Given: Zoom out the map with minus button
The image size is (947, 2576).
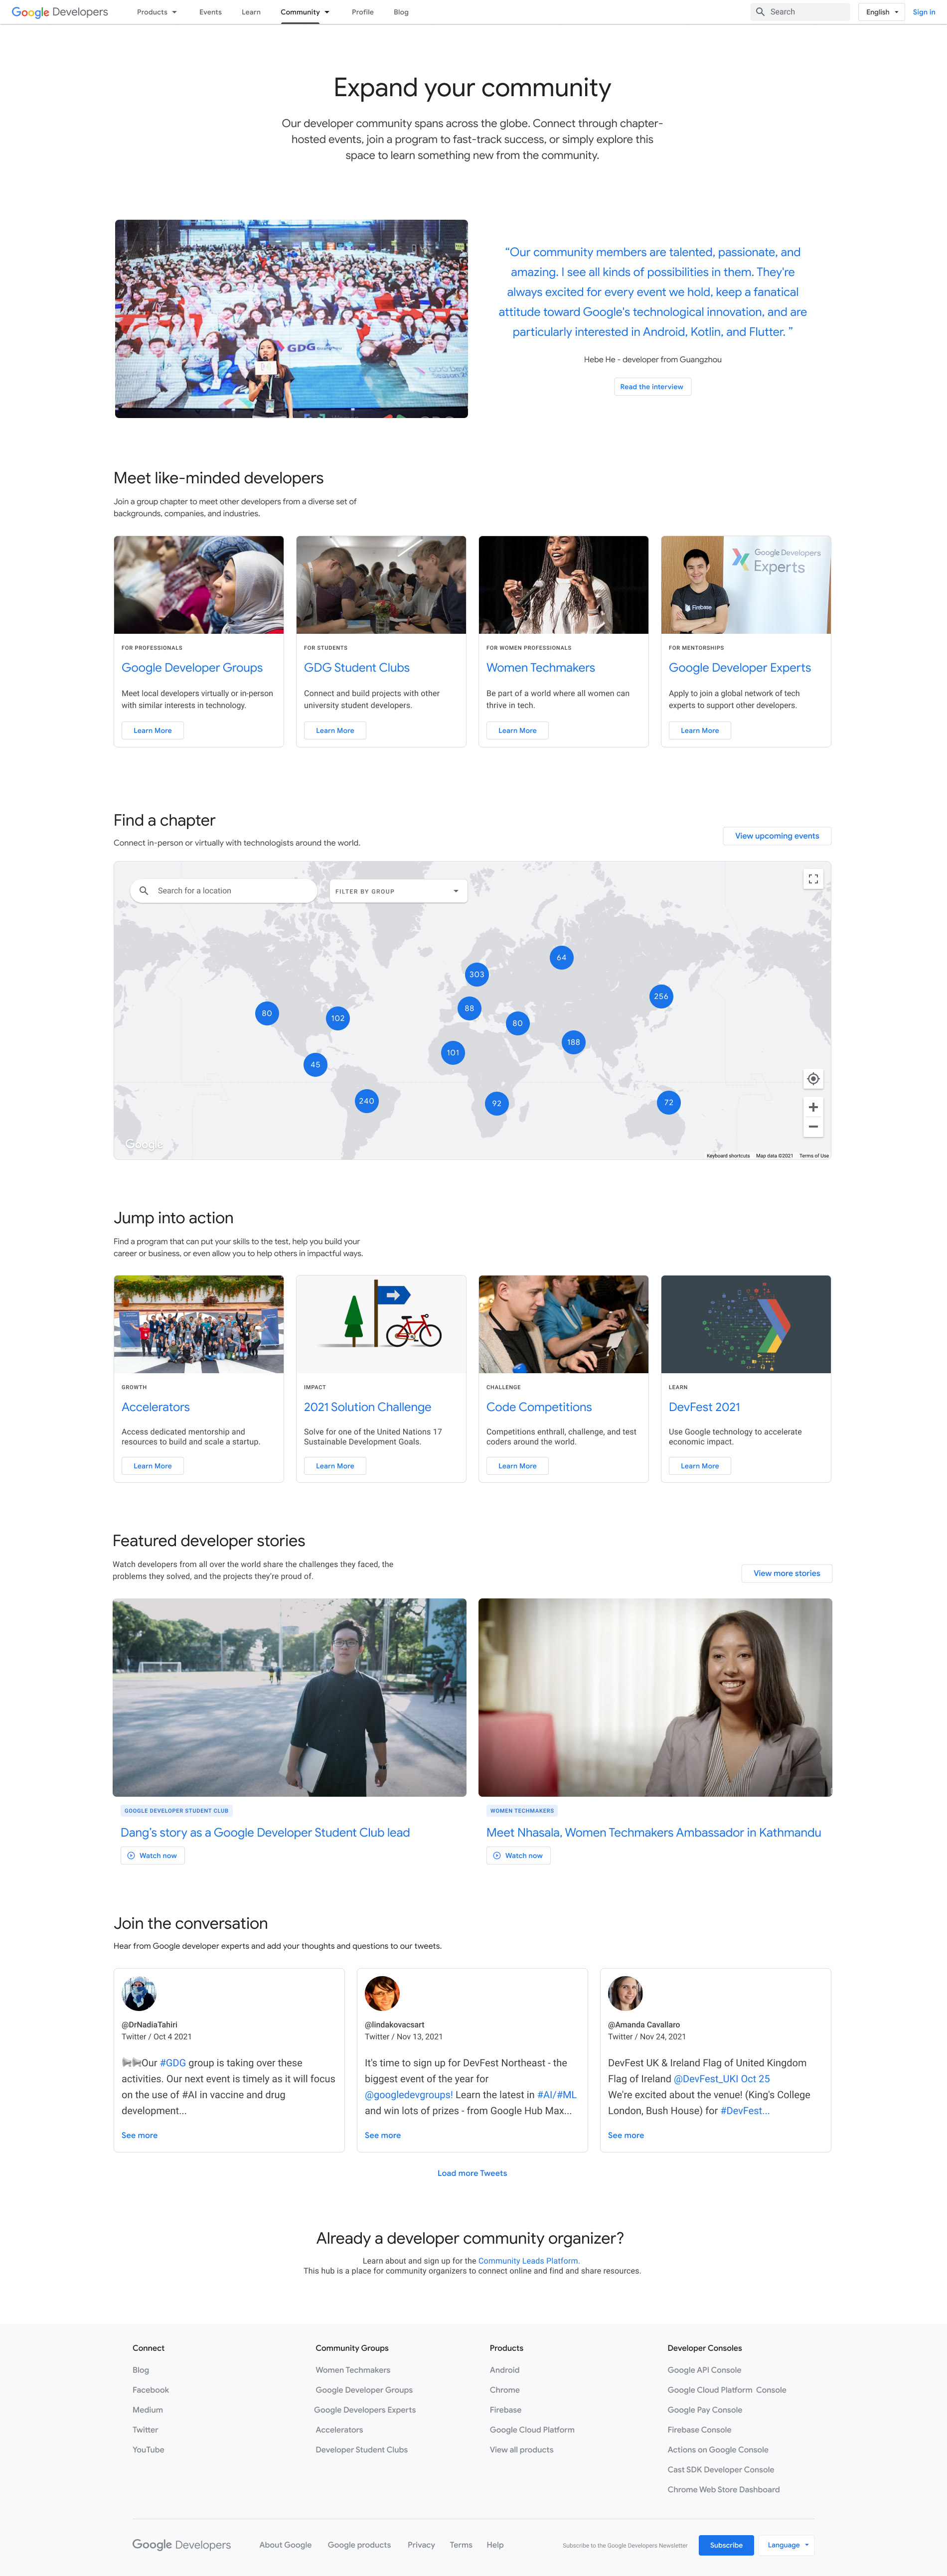Looking at the screenshot, I should [x=813, y=1127].
